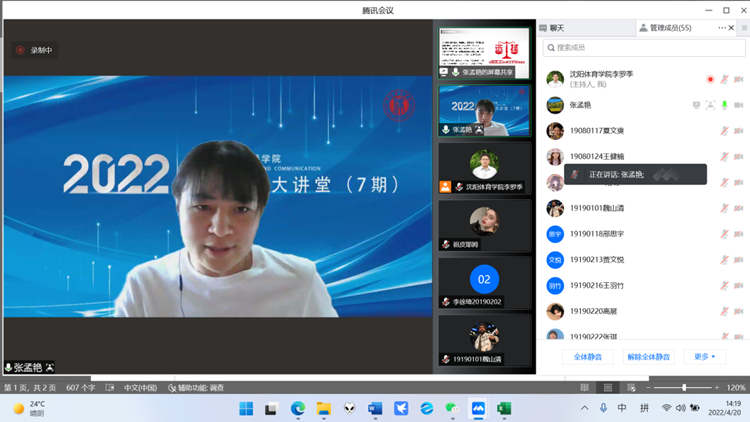This screenshot has height=422, width=750.
Task: Click camera icon for 19080124王健楠
Action: pyautogui.click(x=739, y=156)
